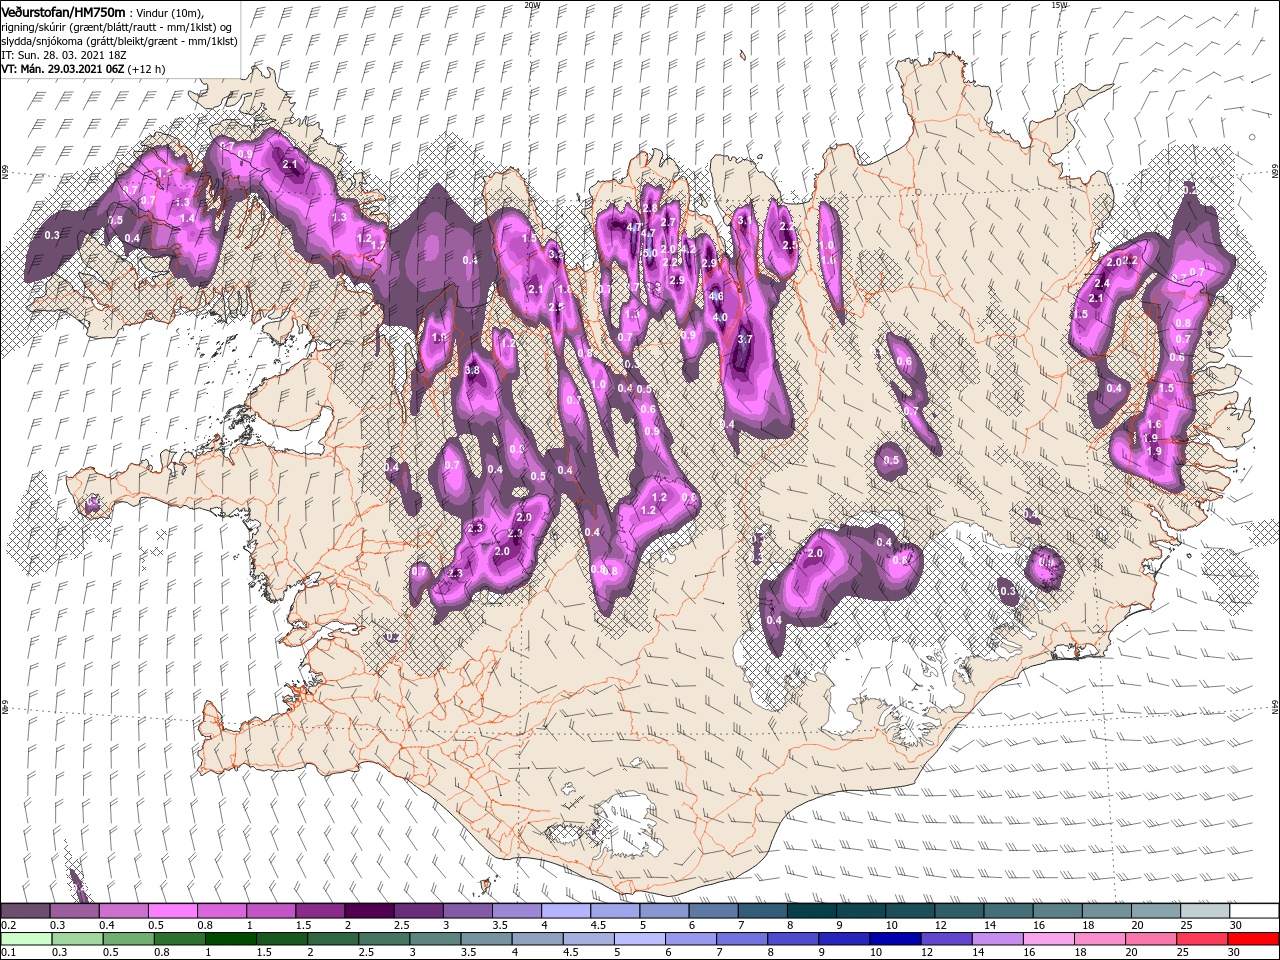This screenshot has height=960, width=1280.
Task: Click the 1.6 value in the eastern fjords band
Action: 1155,425
